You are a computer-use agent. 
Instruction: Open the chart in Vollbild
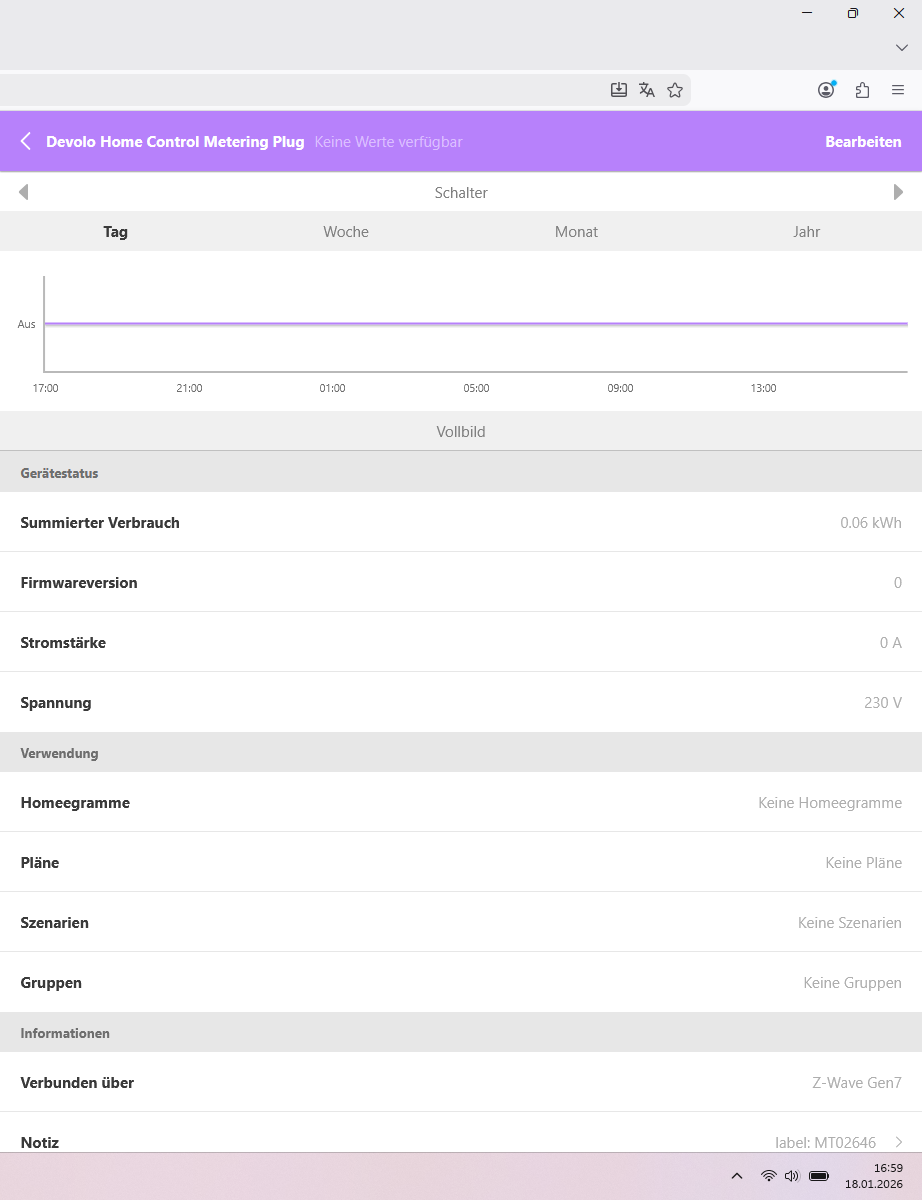pyautogui.click(x=461, y=432)
